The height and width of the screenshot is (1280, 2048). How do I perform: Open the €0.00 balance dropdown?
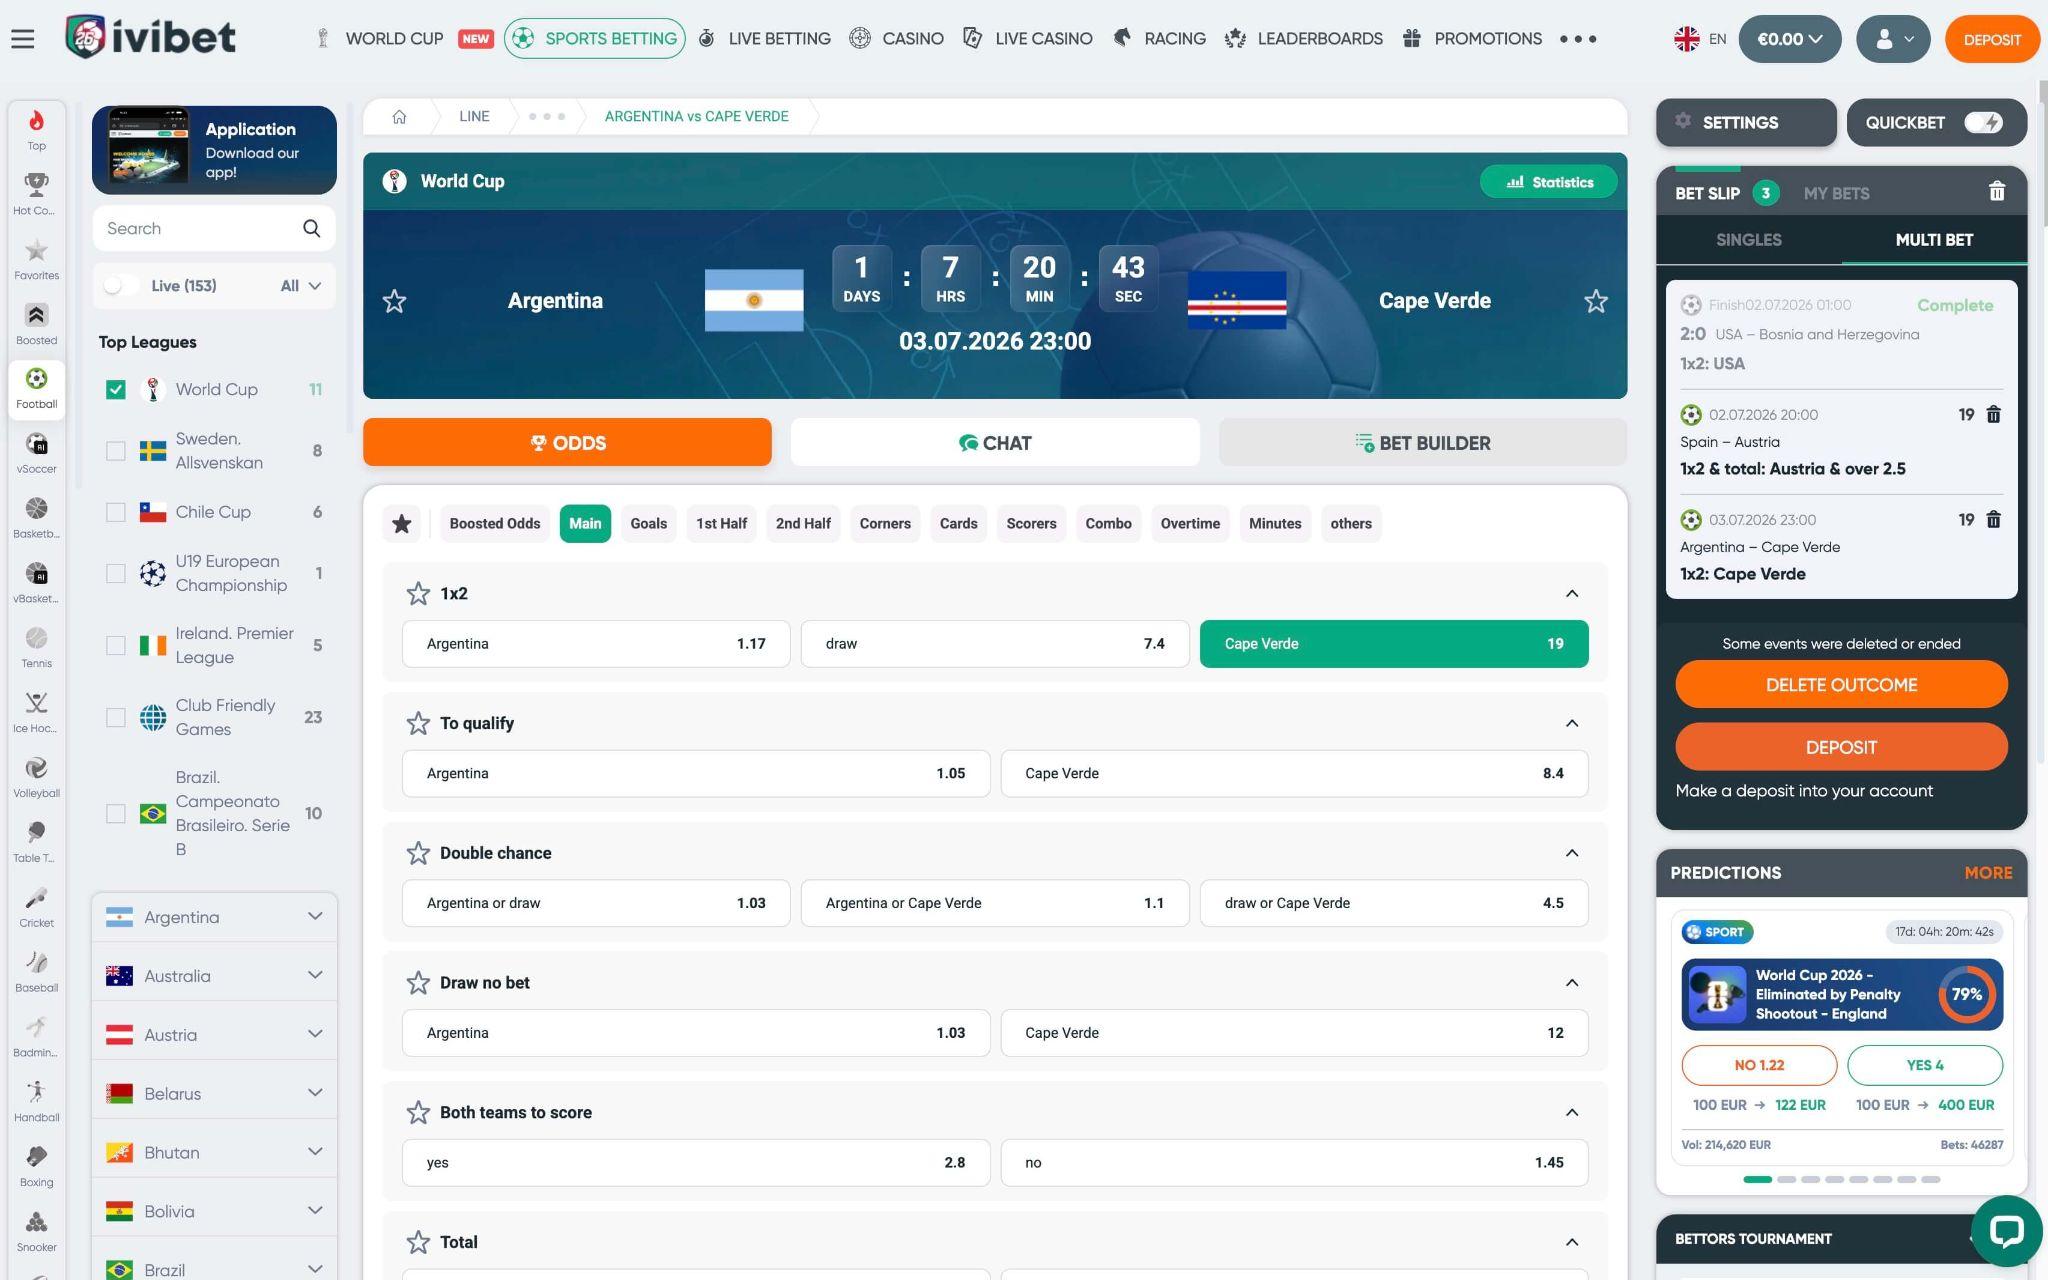(x=1789, y=39)
